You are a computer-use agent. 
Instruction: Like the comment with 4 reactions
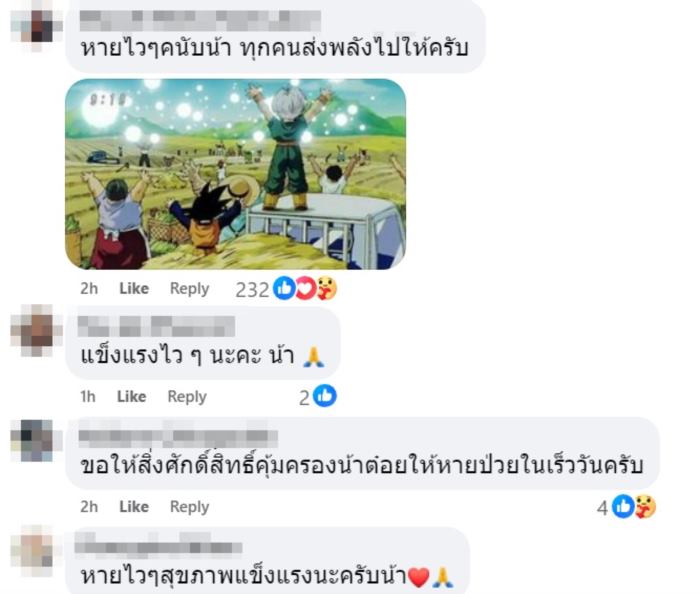tap(134, 507)
